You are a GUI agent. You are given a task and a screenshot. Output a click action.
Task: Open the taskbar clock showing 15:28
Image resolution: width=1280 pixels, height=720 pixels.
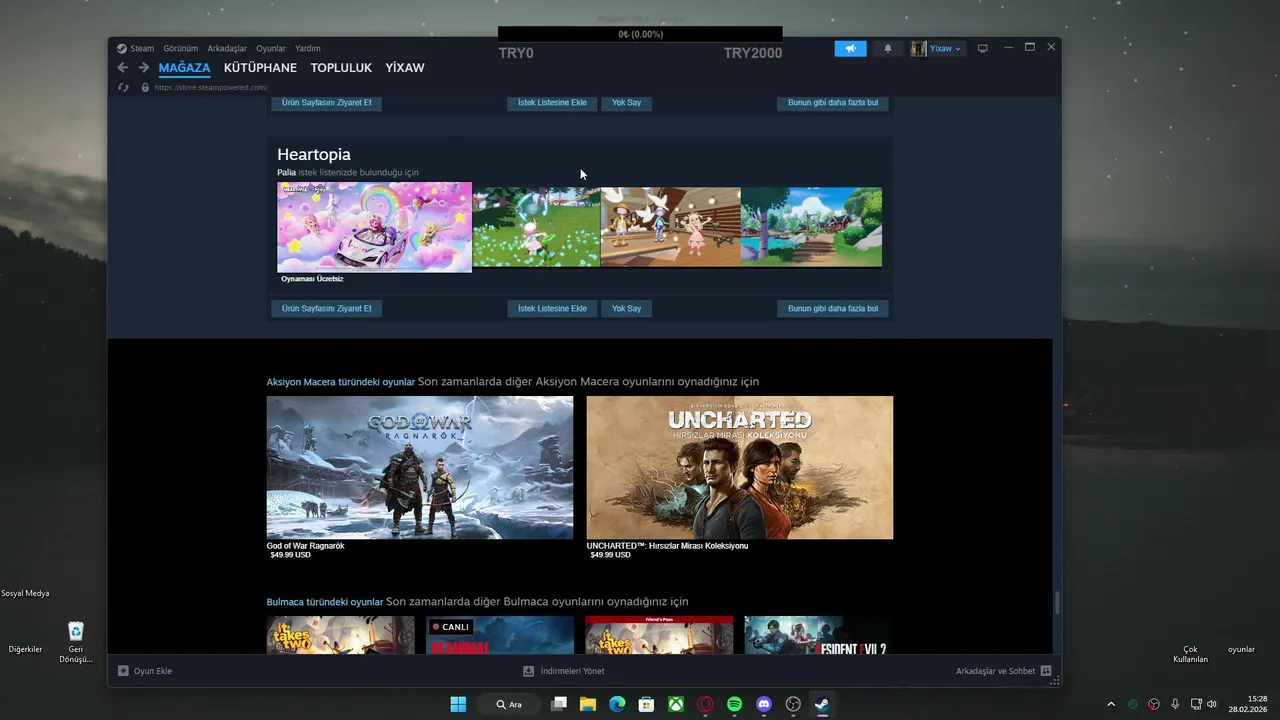[1249, 704]
